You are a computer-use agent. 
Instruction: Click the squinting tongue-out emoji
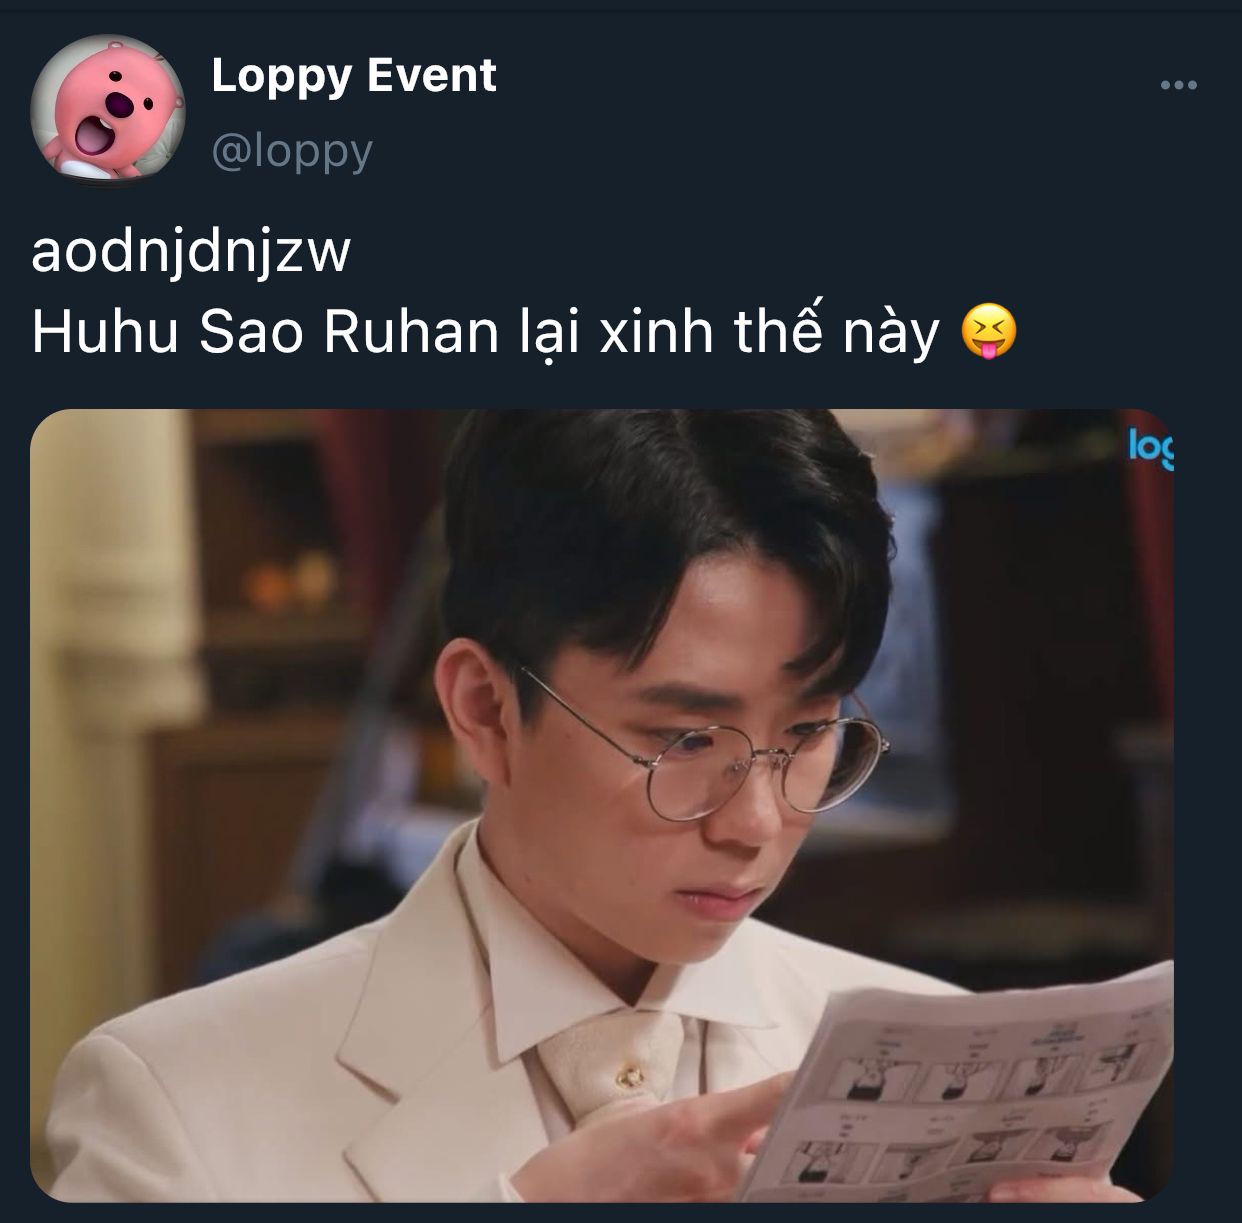click(988, 334)
